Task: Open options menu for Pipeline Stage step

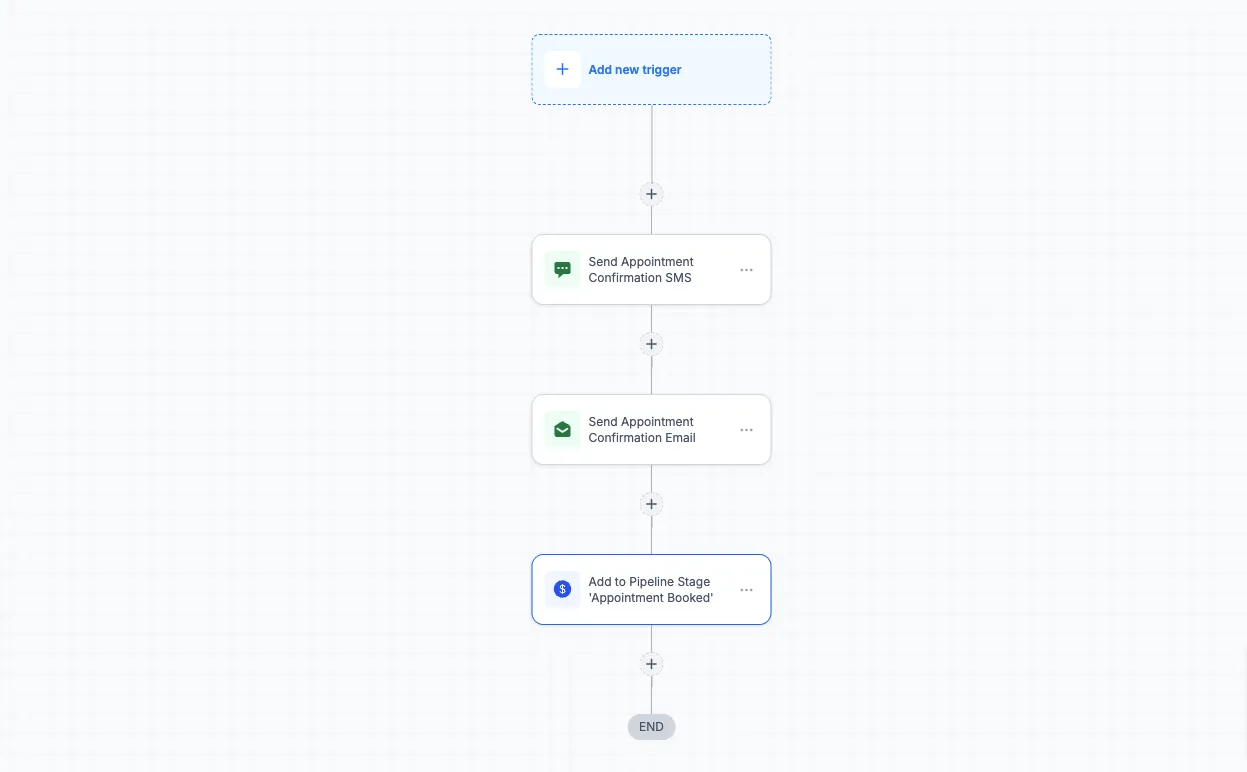Action: pyautogui.click(x=746, y=590)
